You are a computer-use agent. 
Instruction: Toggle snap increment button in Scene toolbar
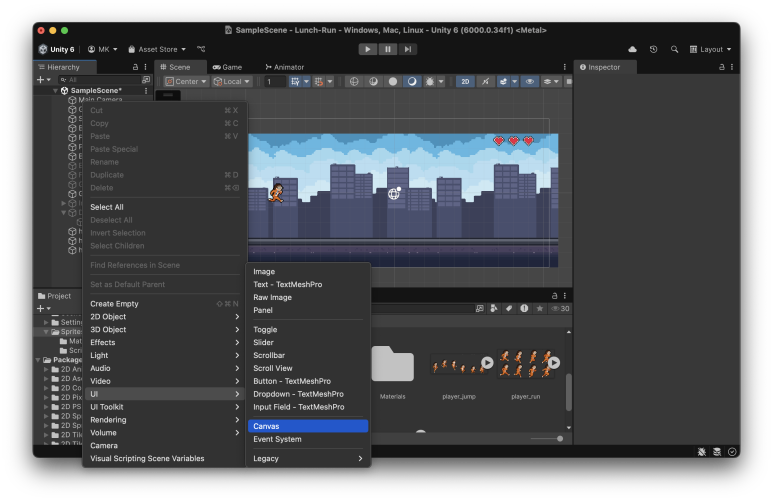click(x=319, y=81)
